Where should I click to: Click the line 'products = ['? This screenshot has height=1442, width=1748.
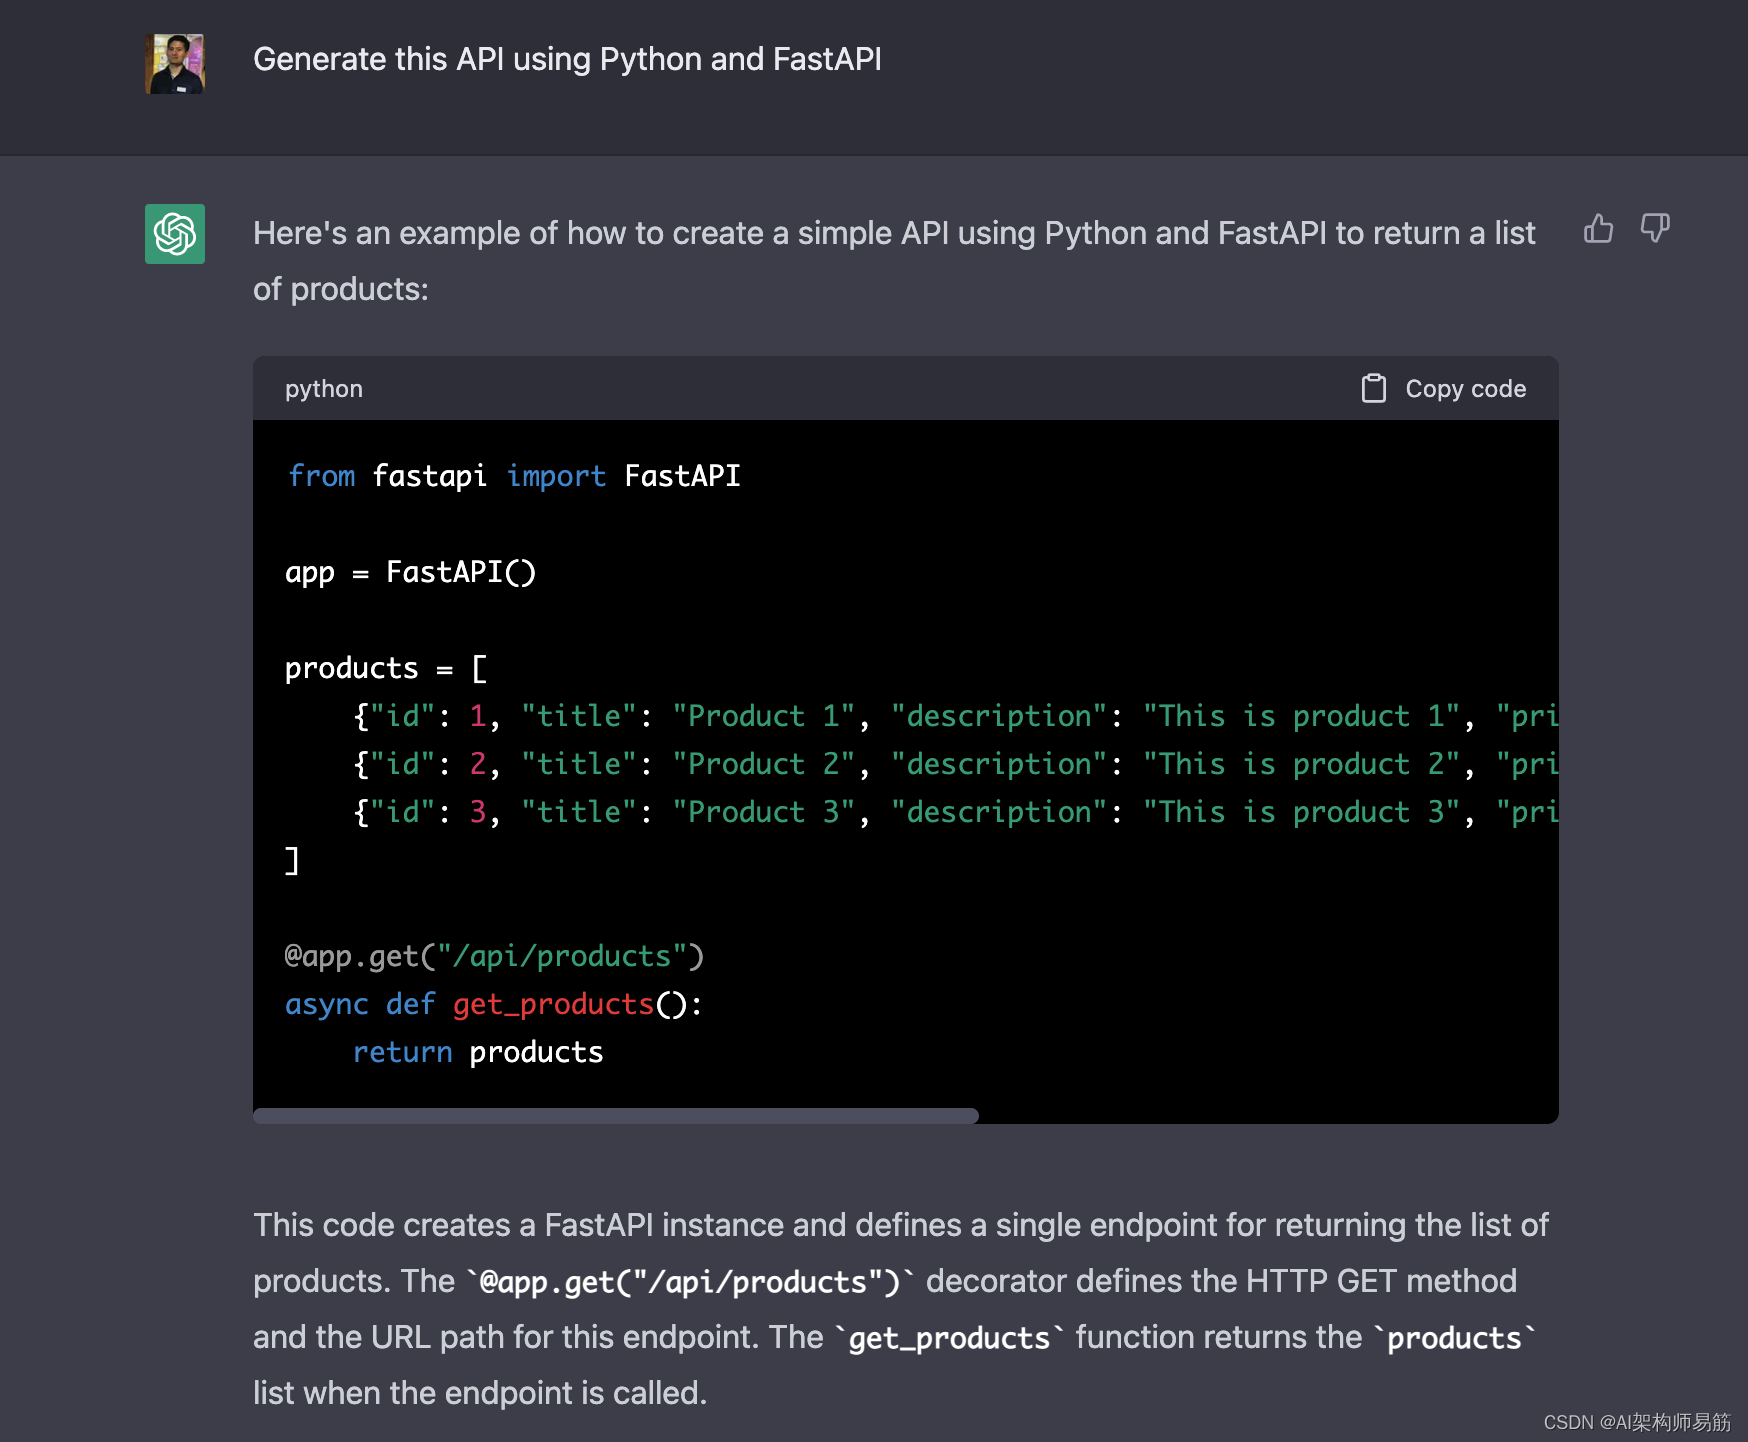386,668
